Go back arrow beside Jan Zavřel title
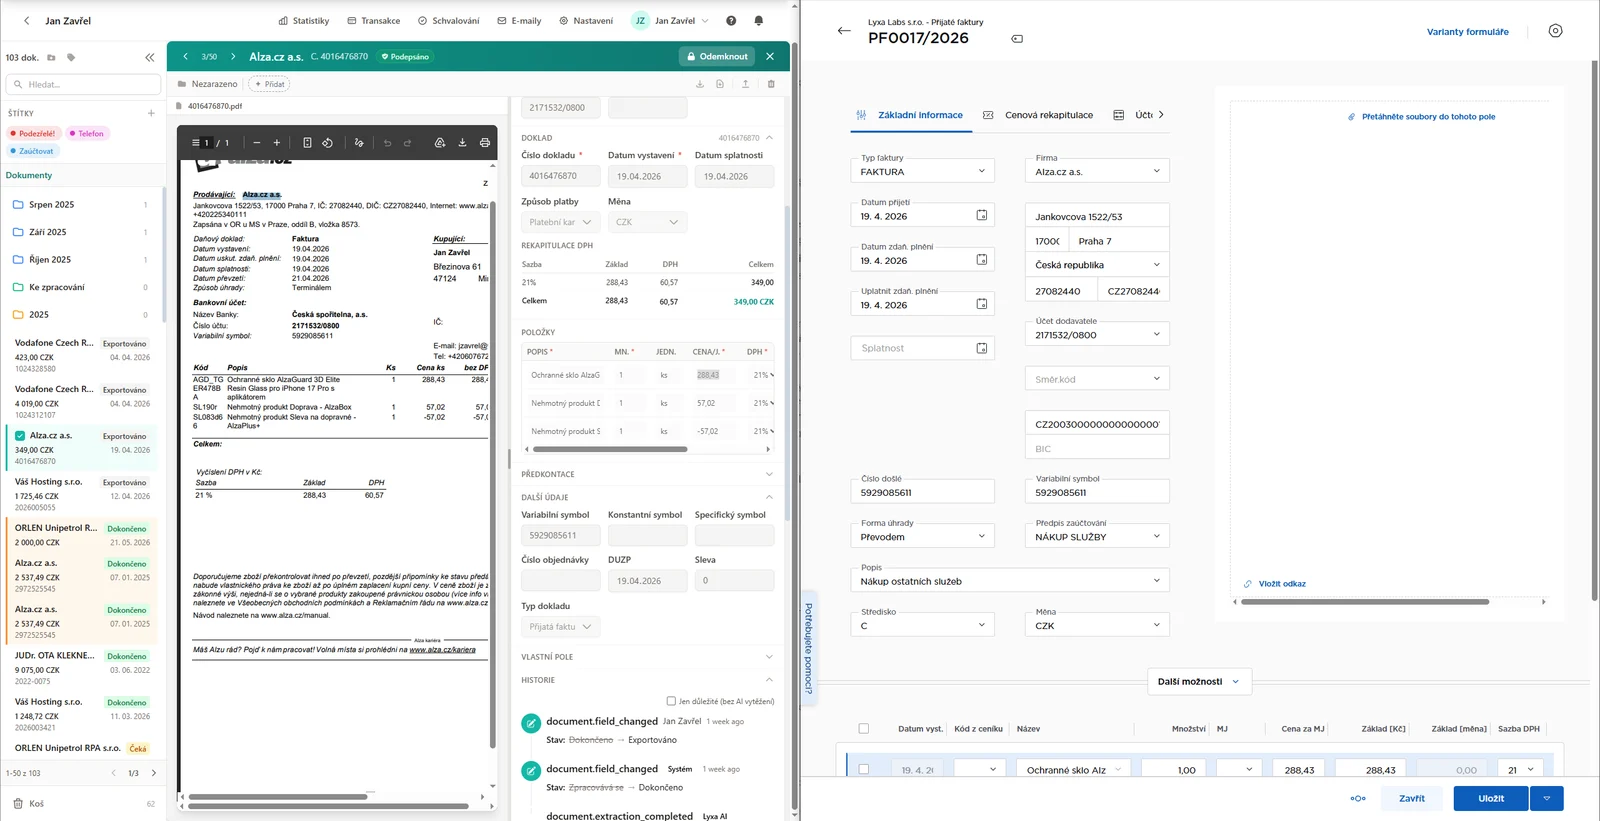 pyautogui.click(x=27, y=21)
